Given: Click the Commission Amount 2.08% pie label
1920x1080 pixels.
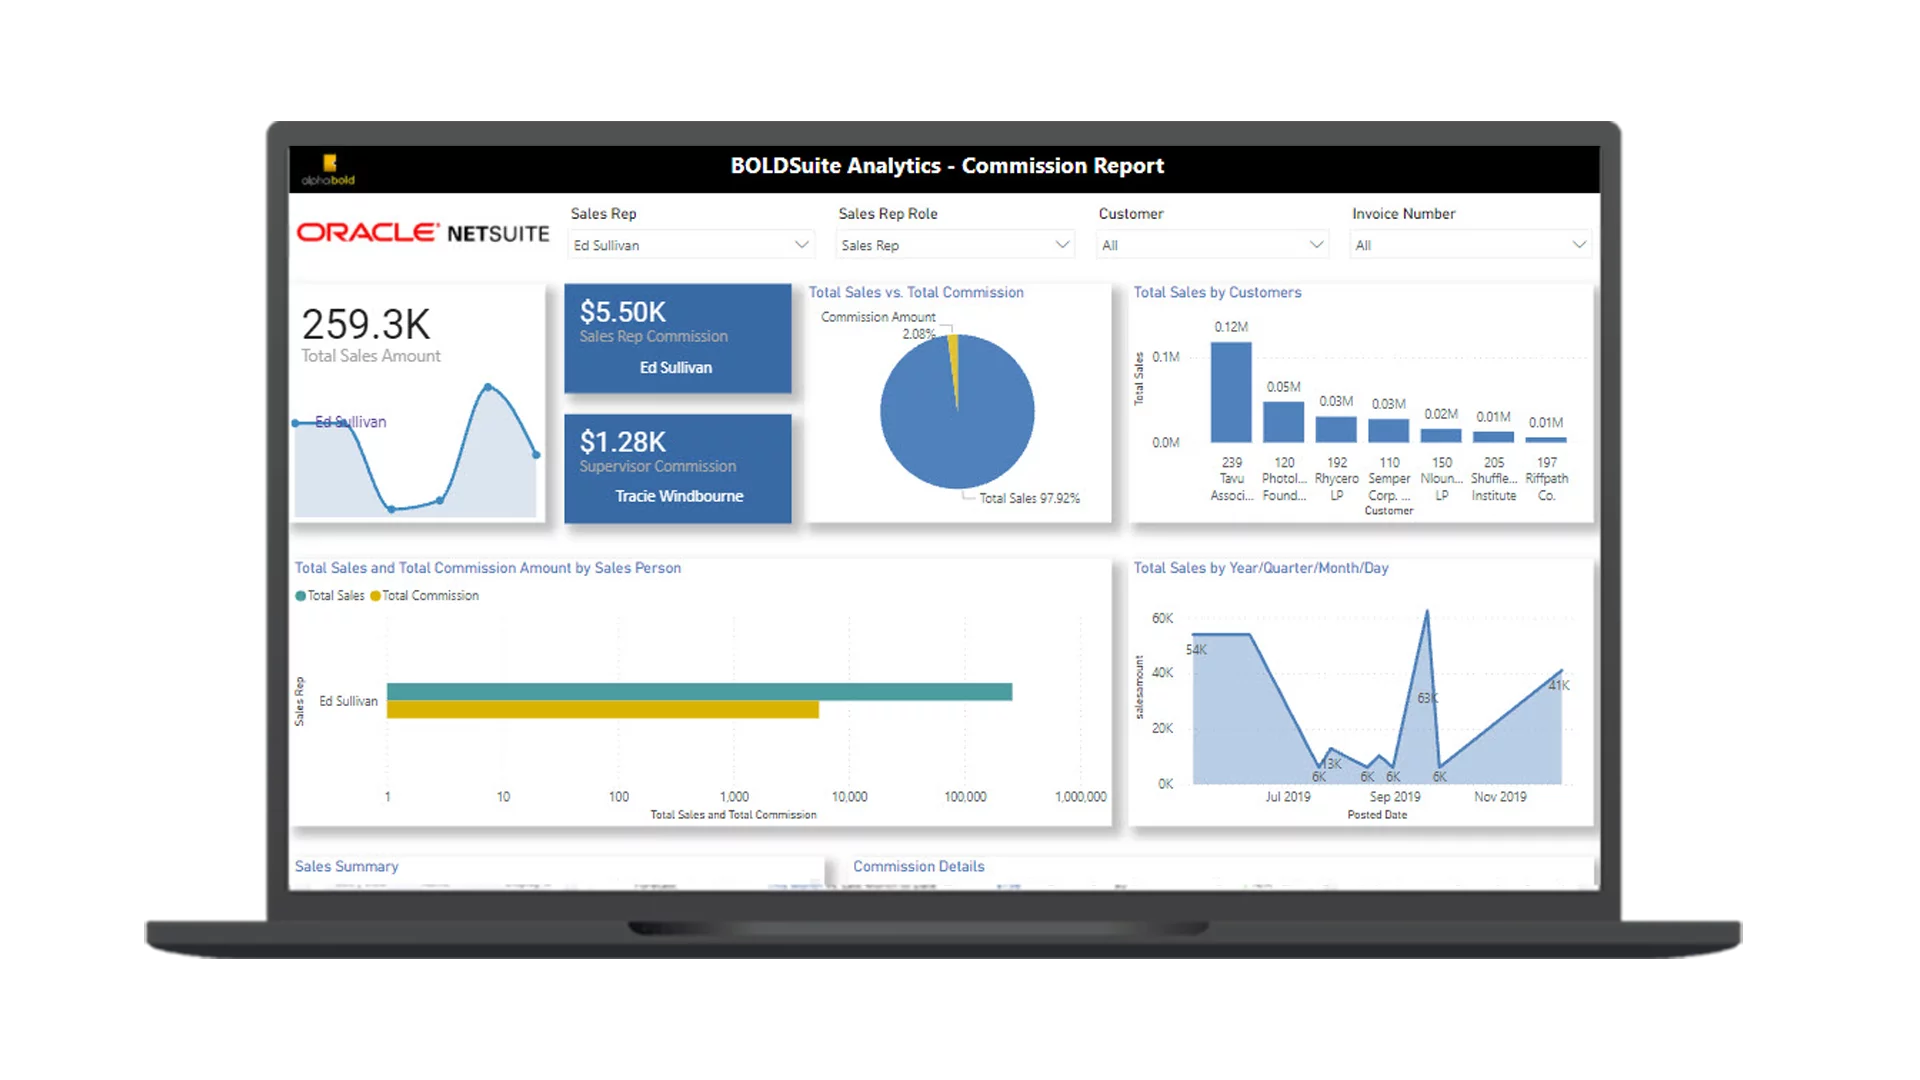Looking at the screenshot, I should [879, 324].
